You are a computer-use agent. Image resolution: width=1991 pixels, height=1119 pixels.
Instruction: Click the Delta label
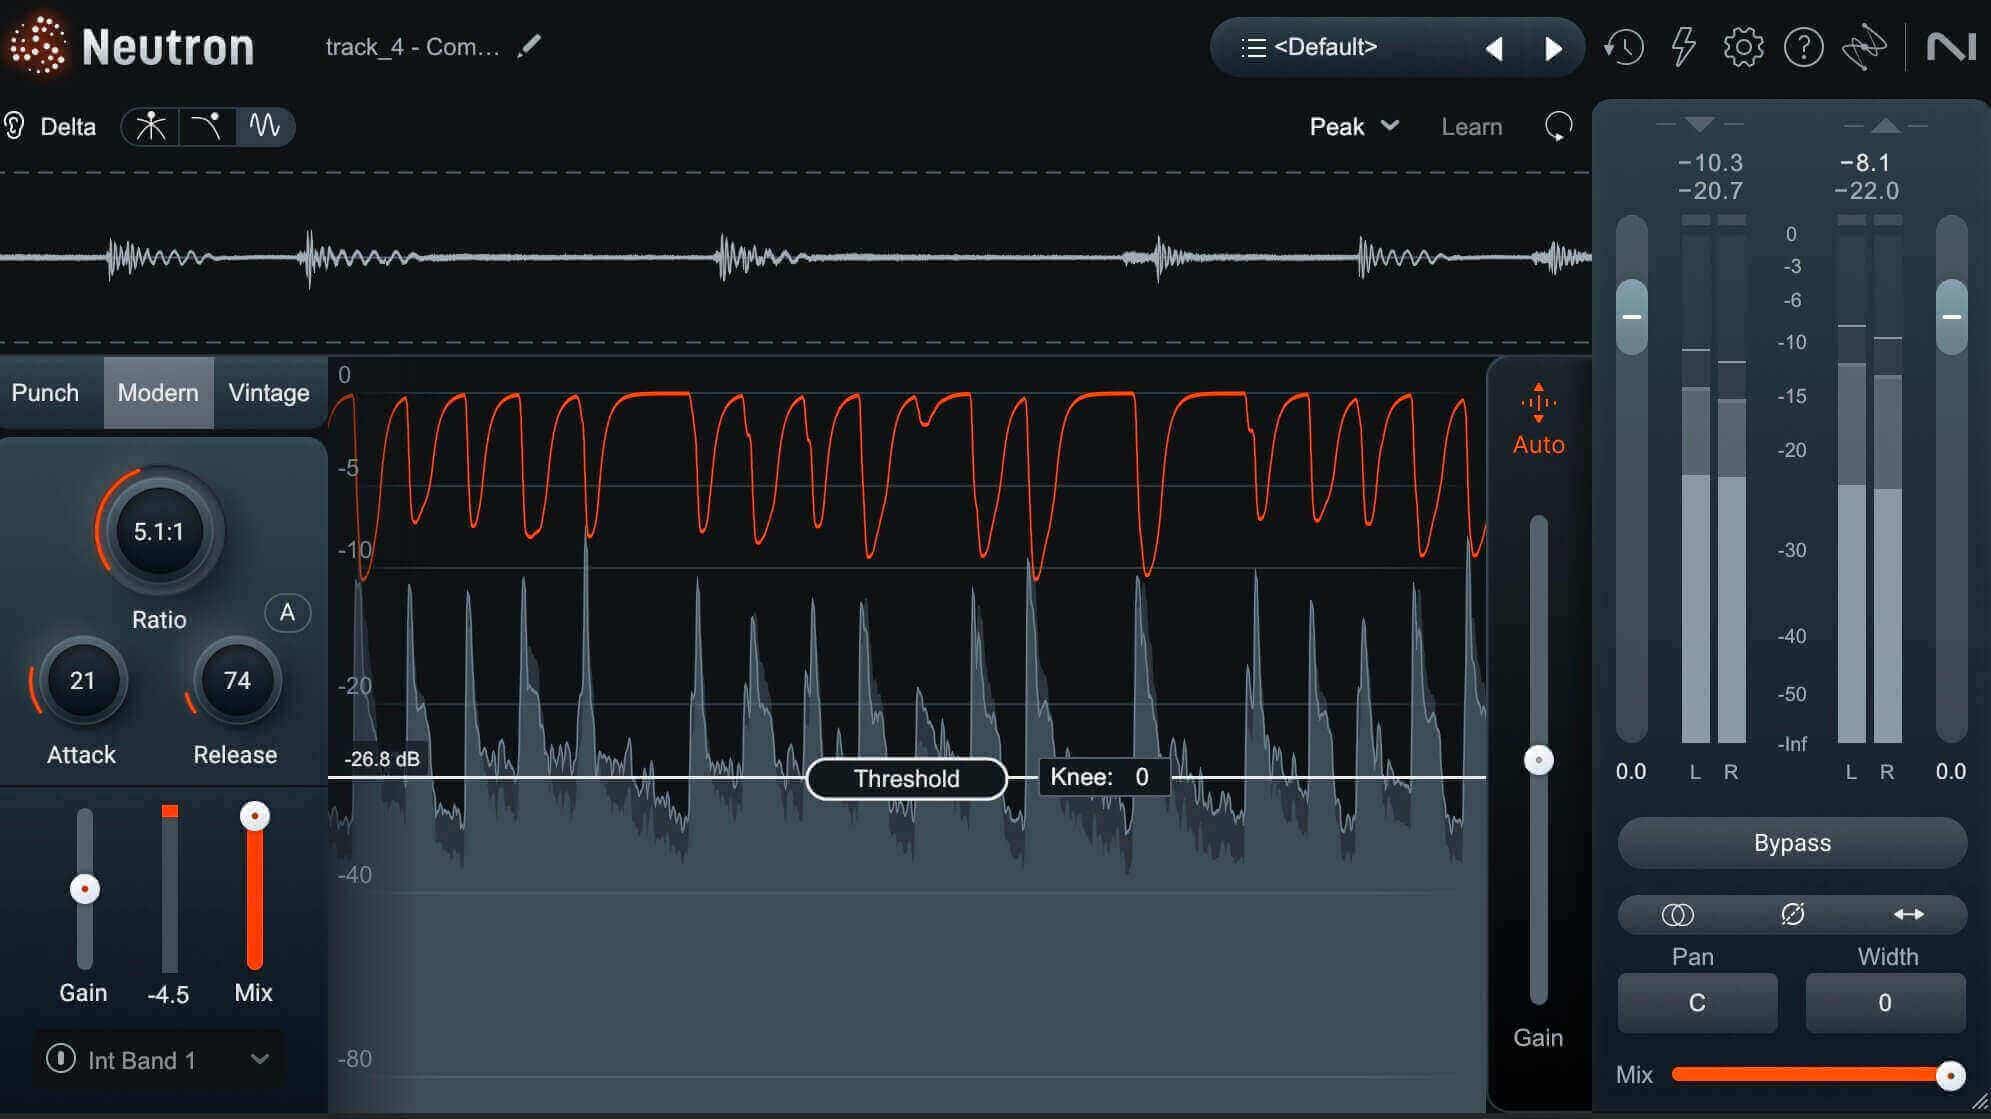click(68, 127)
